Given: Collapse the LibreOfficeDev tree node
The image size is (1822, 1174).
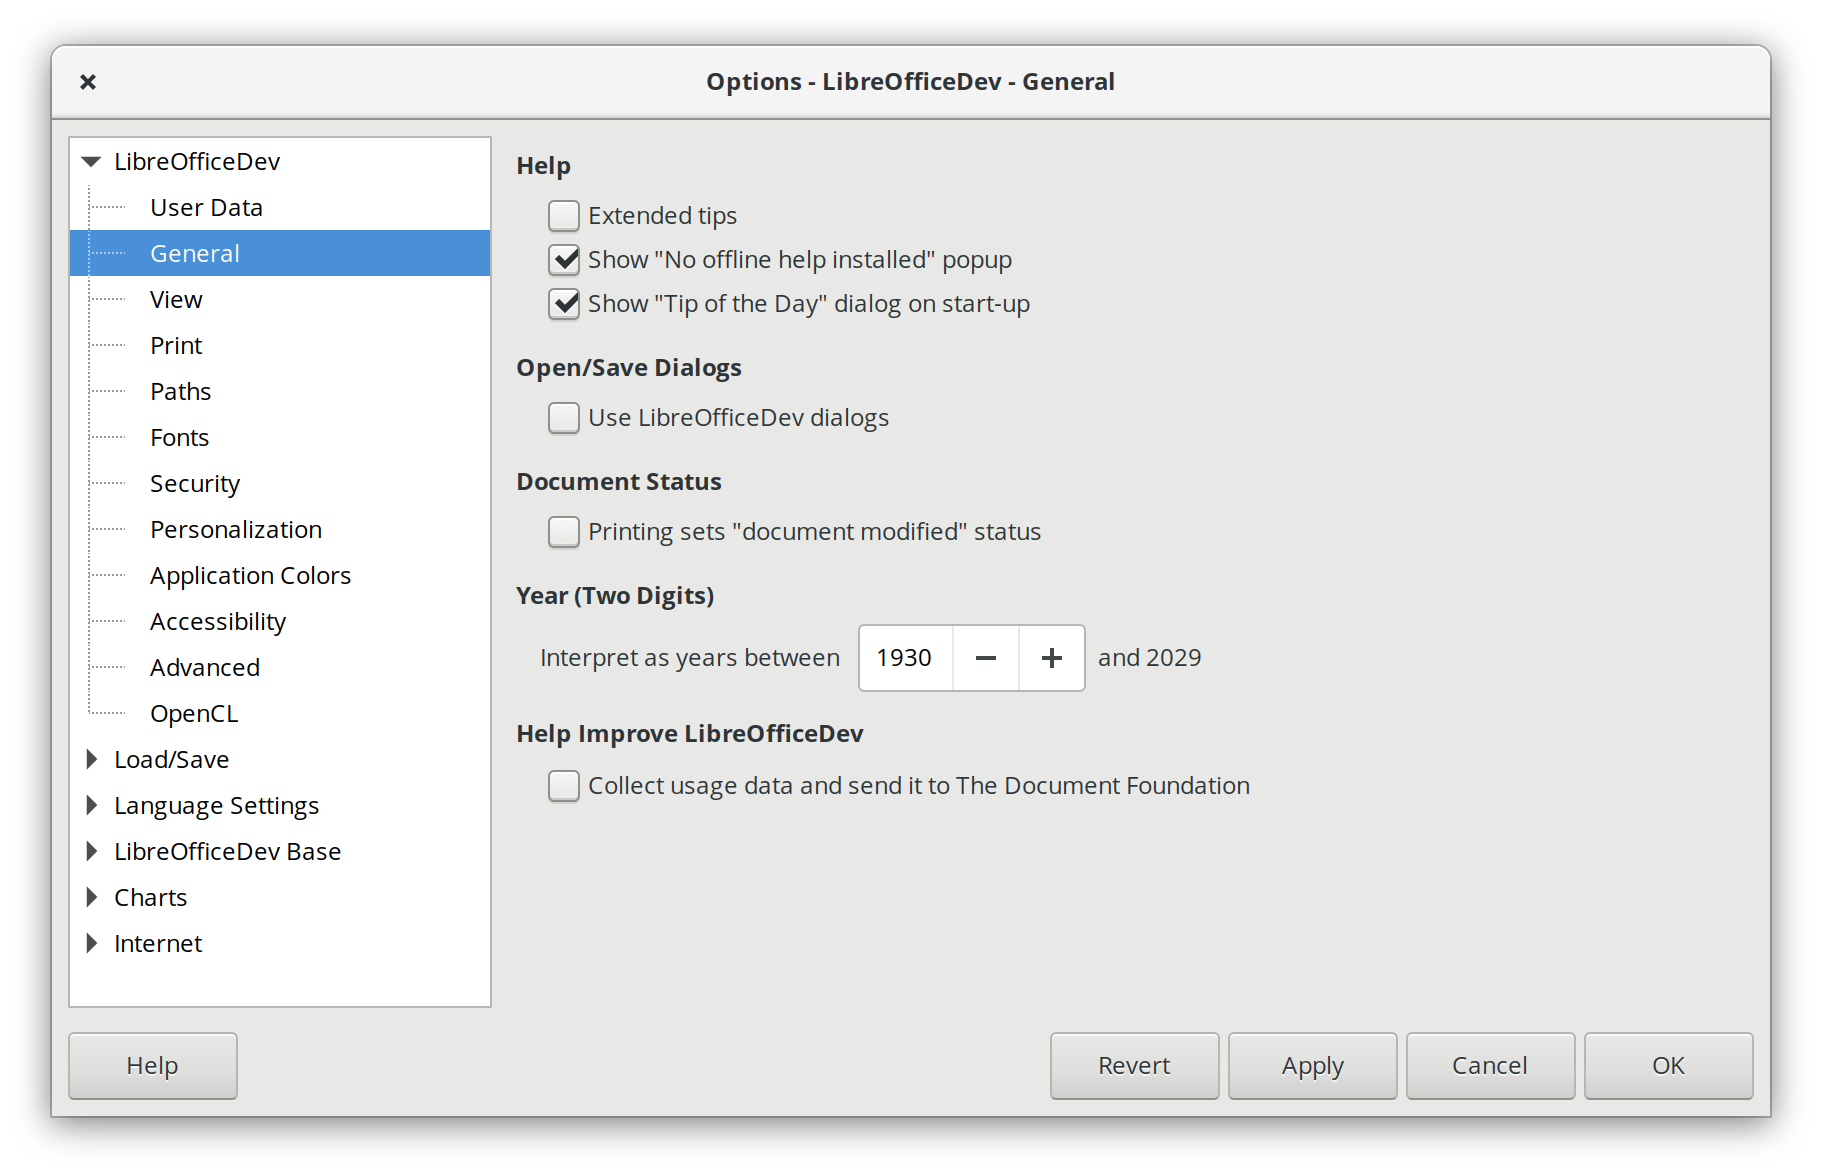Looking at the screenshot, I should click(92, 162).
